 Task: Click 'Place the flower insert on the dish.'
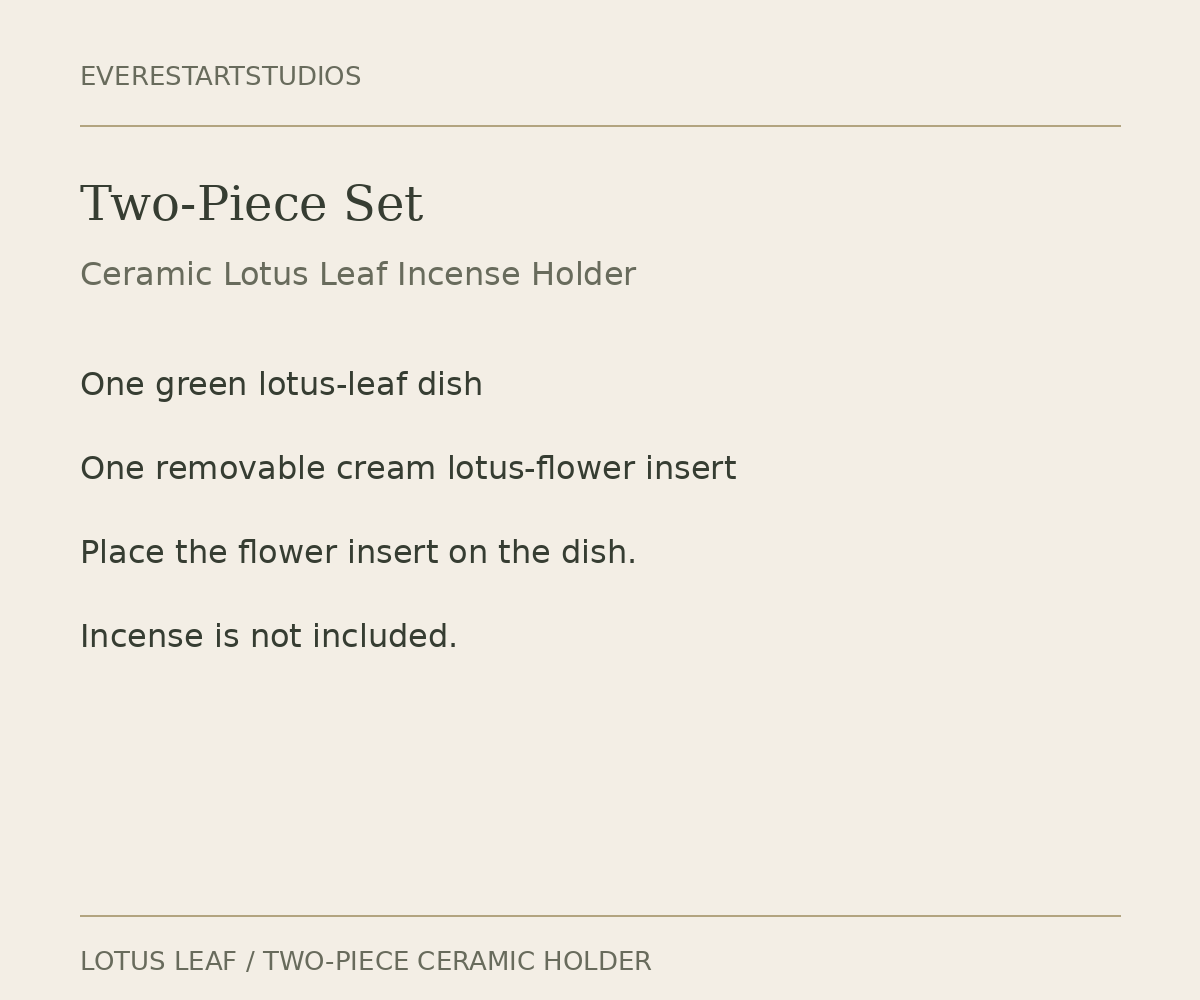tap(358, 553)
